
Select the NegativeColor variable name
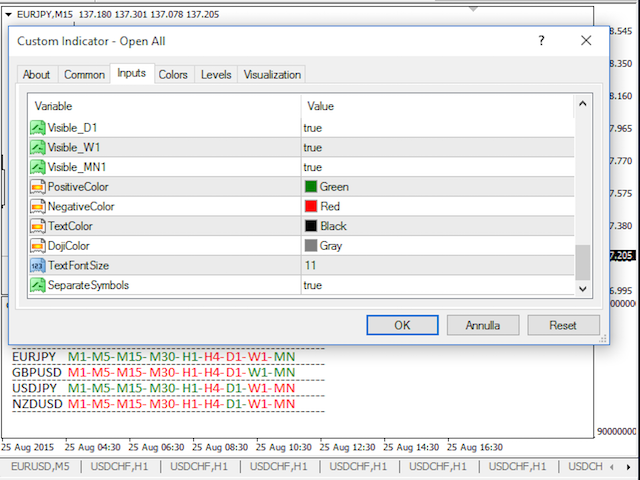pos(81,207)
